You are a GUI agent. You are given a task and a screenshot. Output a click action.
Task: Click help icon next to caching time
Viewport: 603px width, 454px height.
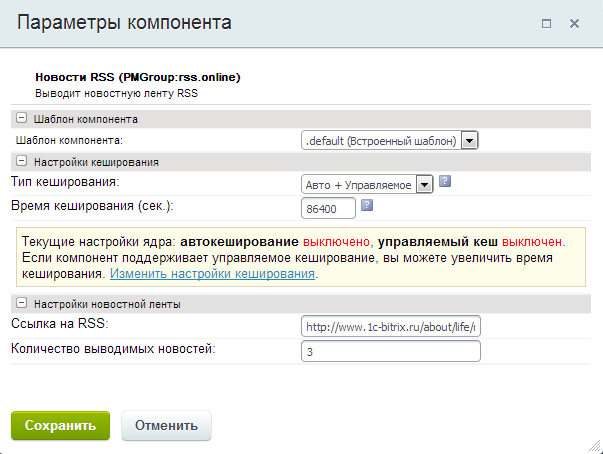pos(367,205)
